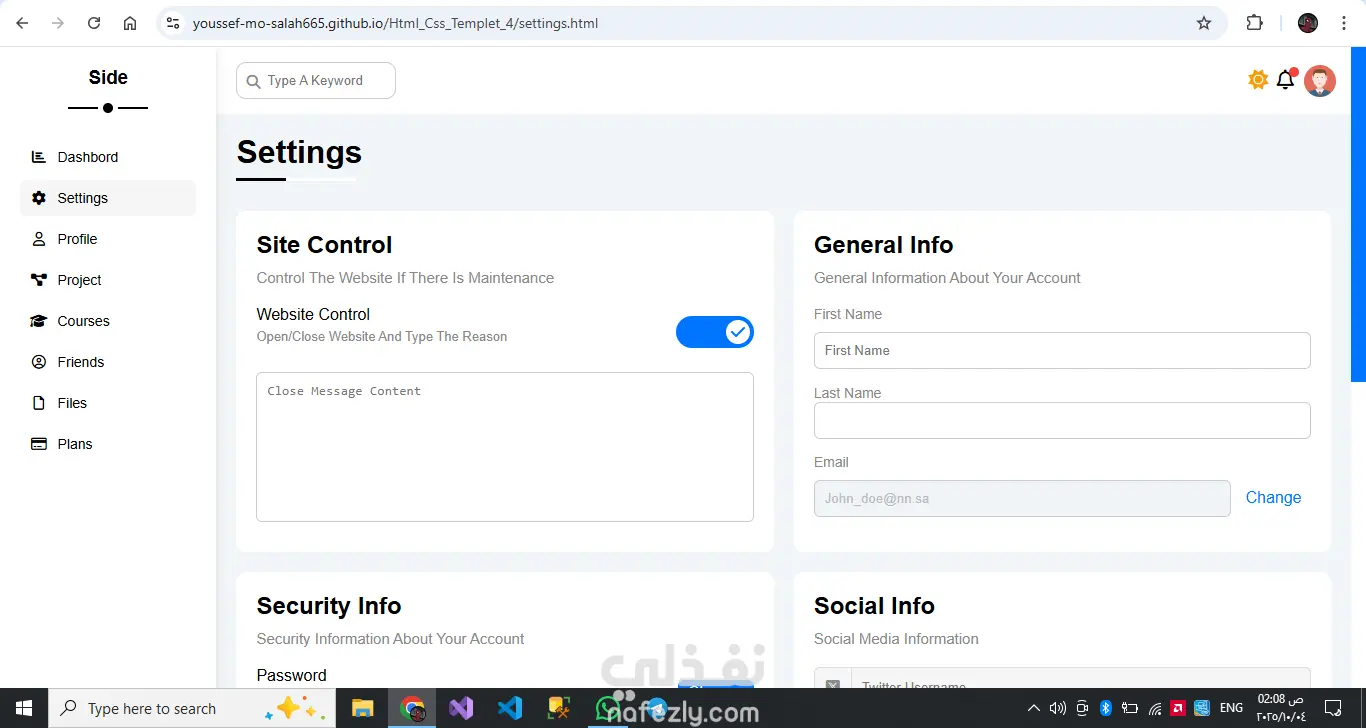Viewport: 1366px width, 728px height.
Task: Click the Site Control heading
Action: click(x=324, y=245)
